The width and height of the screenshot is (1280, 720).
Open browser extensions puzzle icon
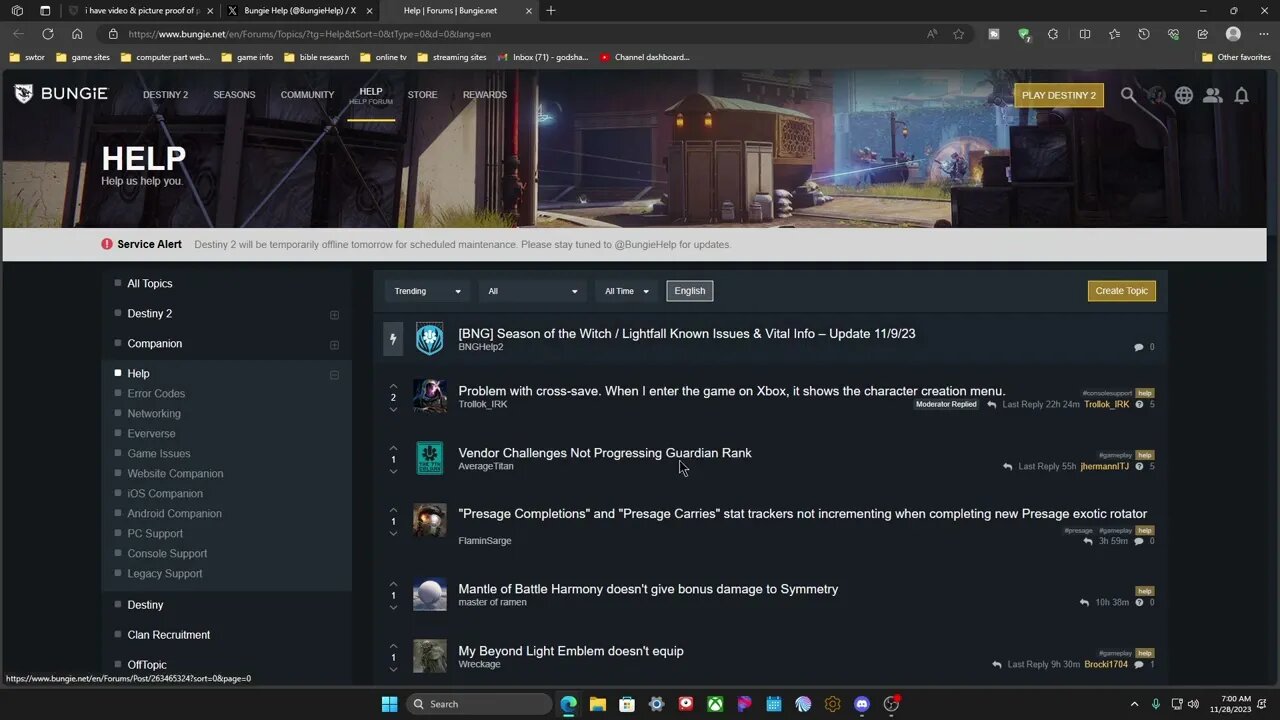click(1053, 33)
